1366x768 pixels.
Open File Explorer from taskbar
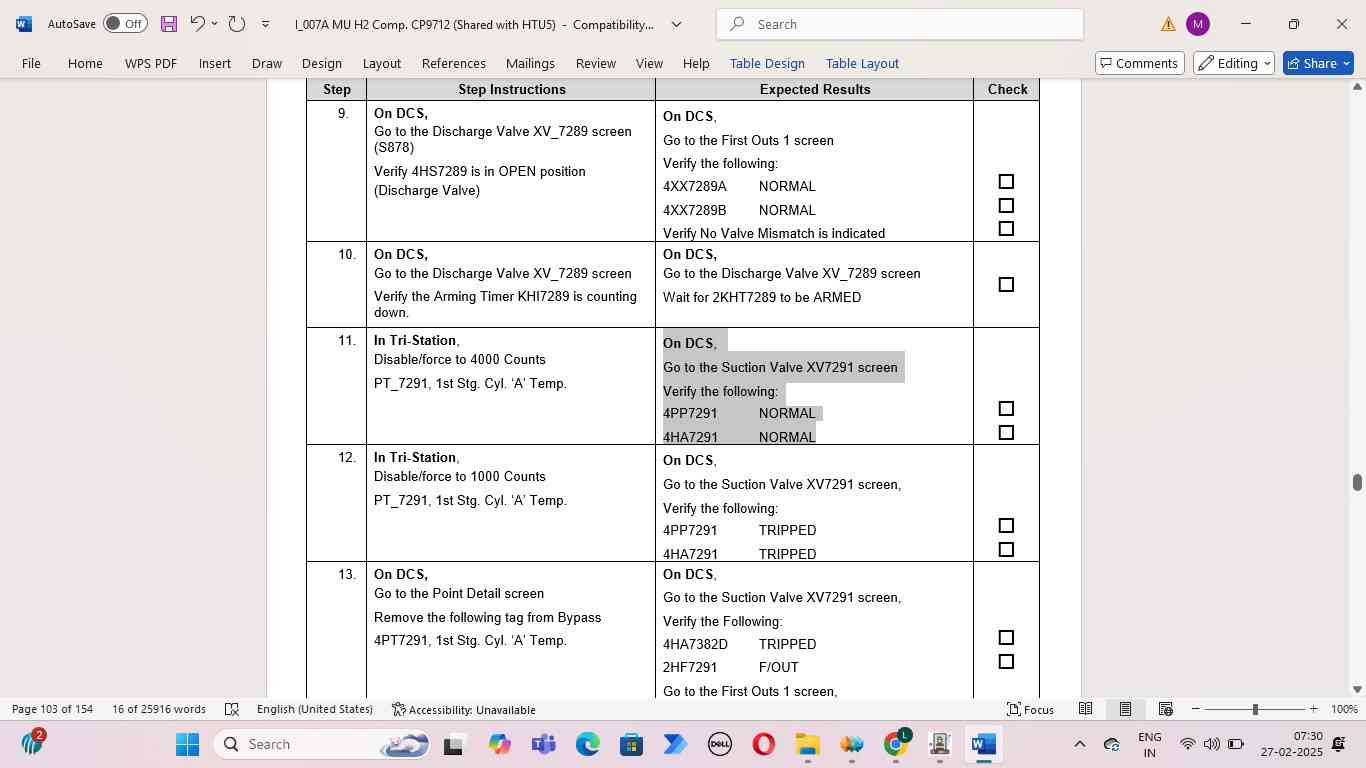(x=807, y=744)
